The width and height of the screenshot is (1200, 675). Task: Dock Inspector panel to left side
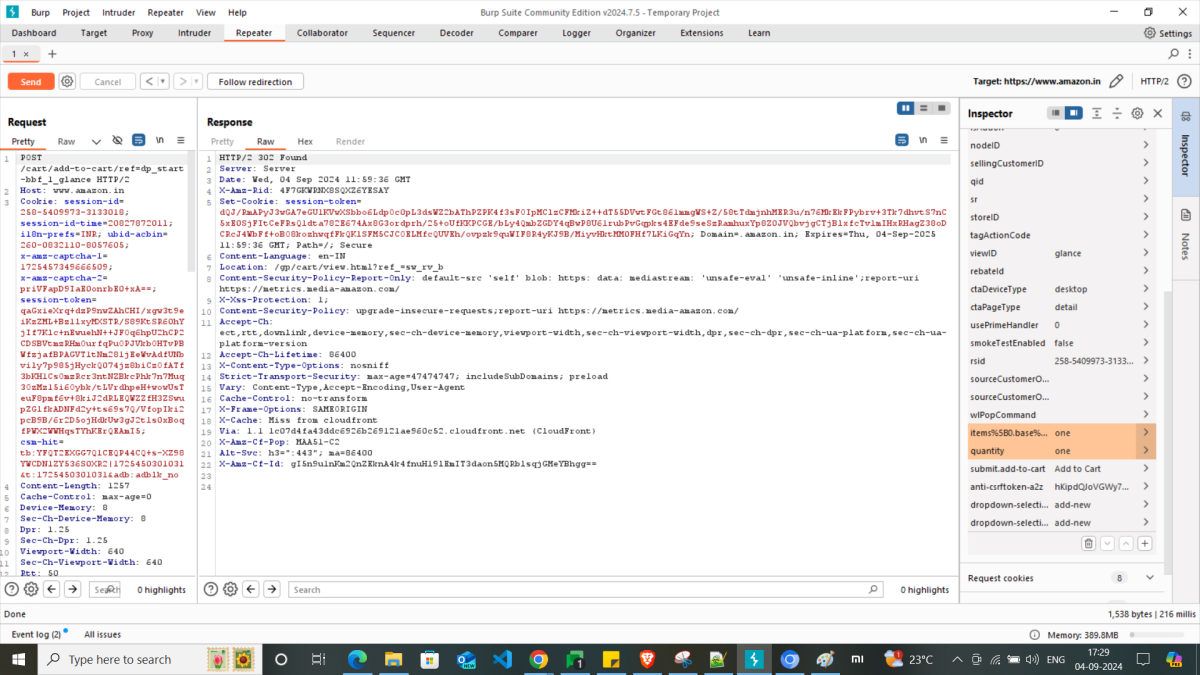(1055, 113)
